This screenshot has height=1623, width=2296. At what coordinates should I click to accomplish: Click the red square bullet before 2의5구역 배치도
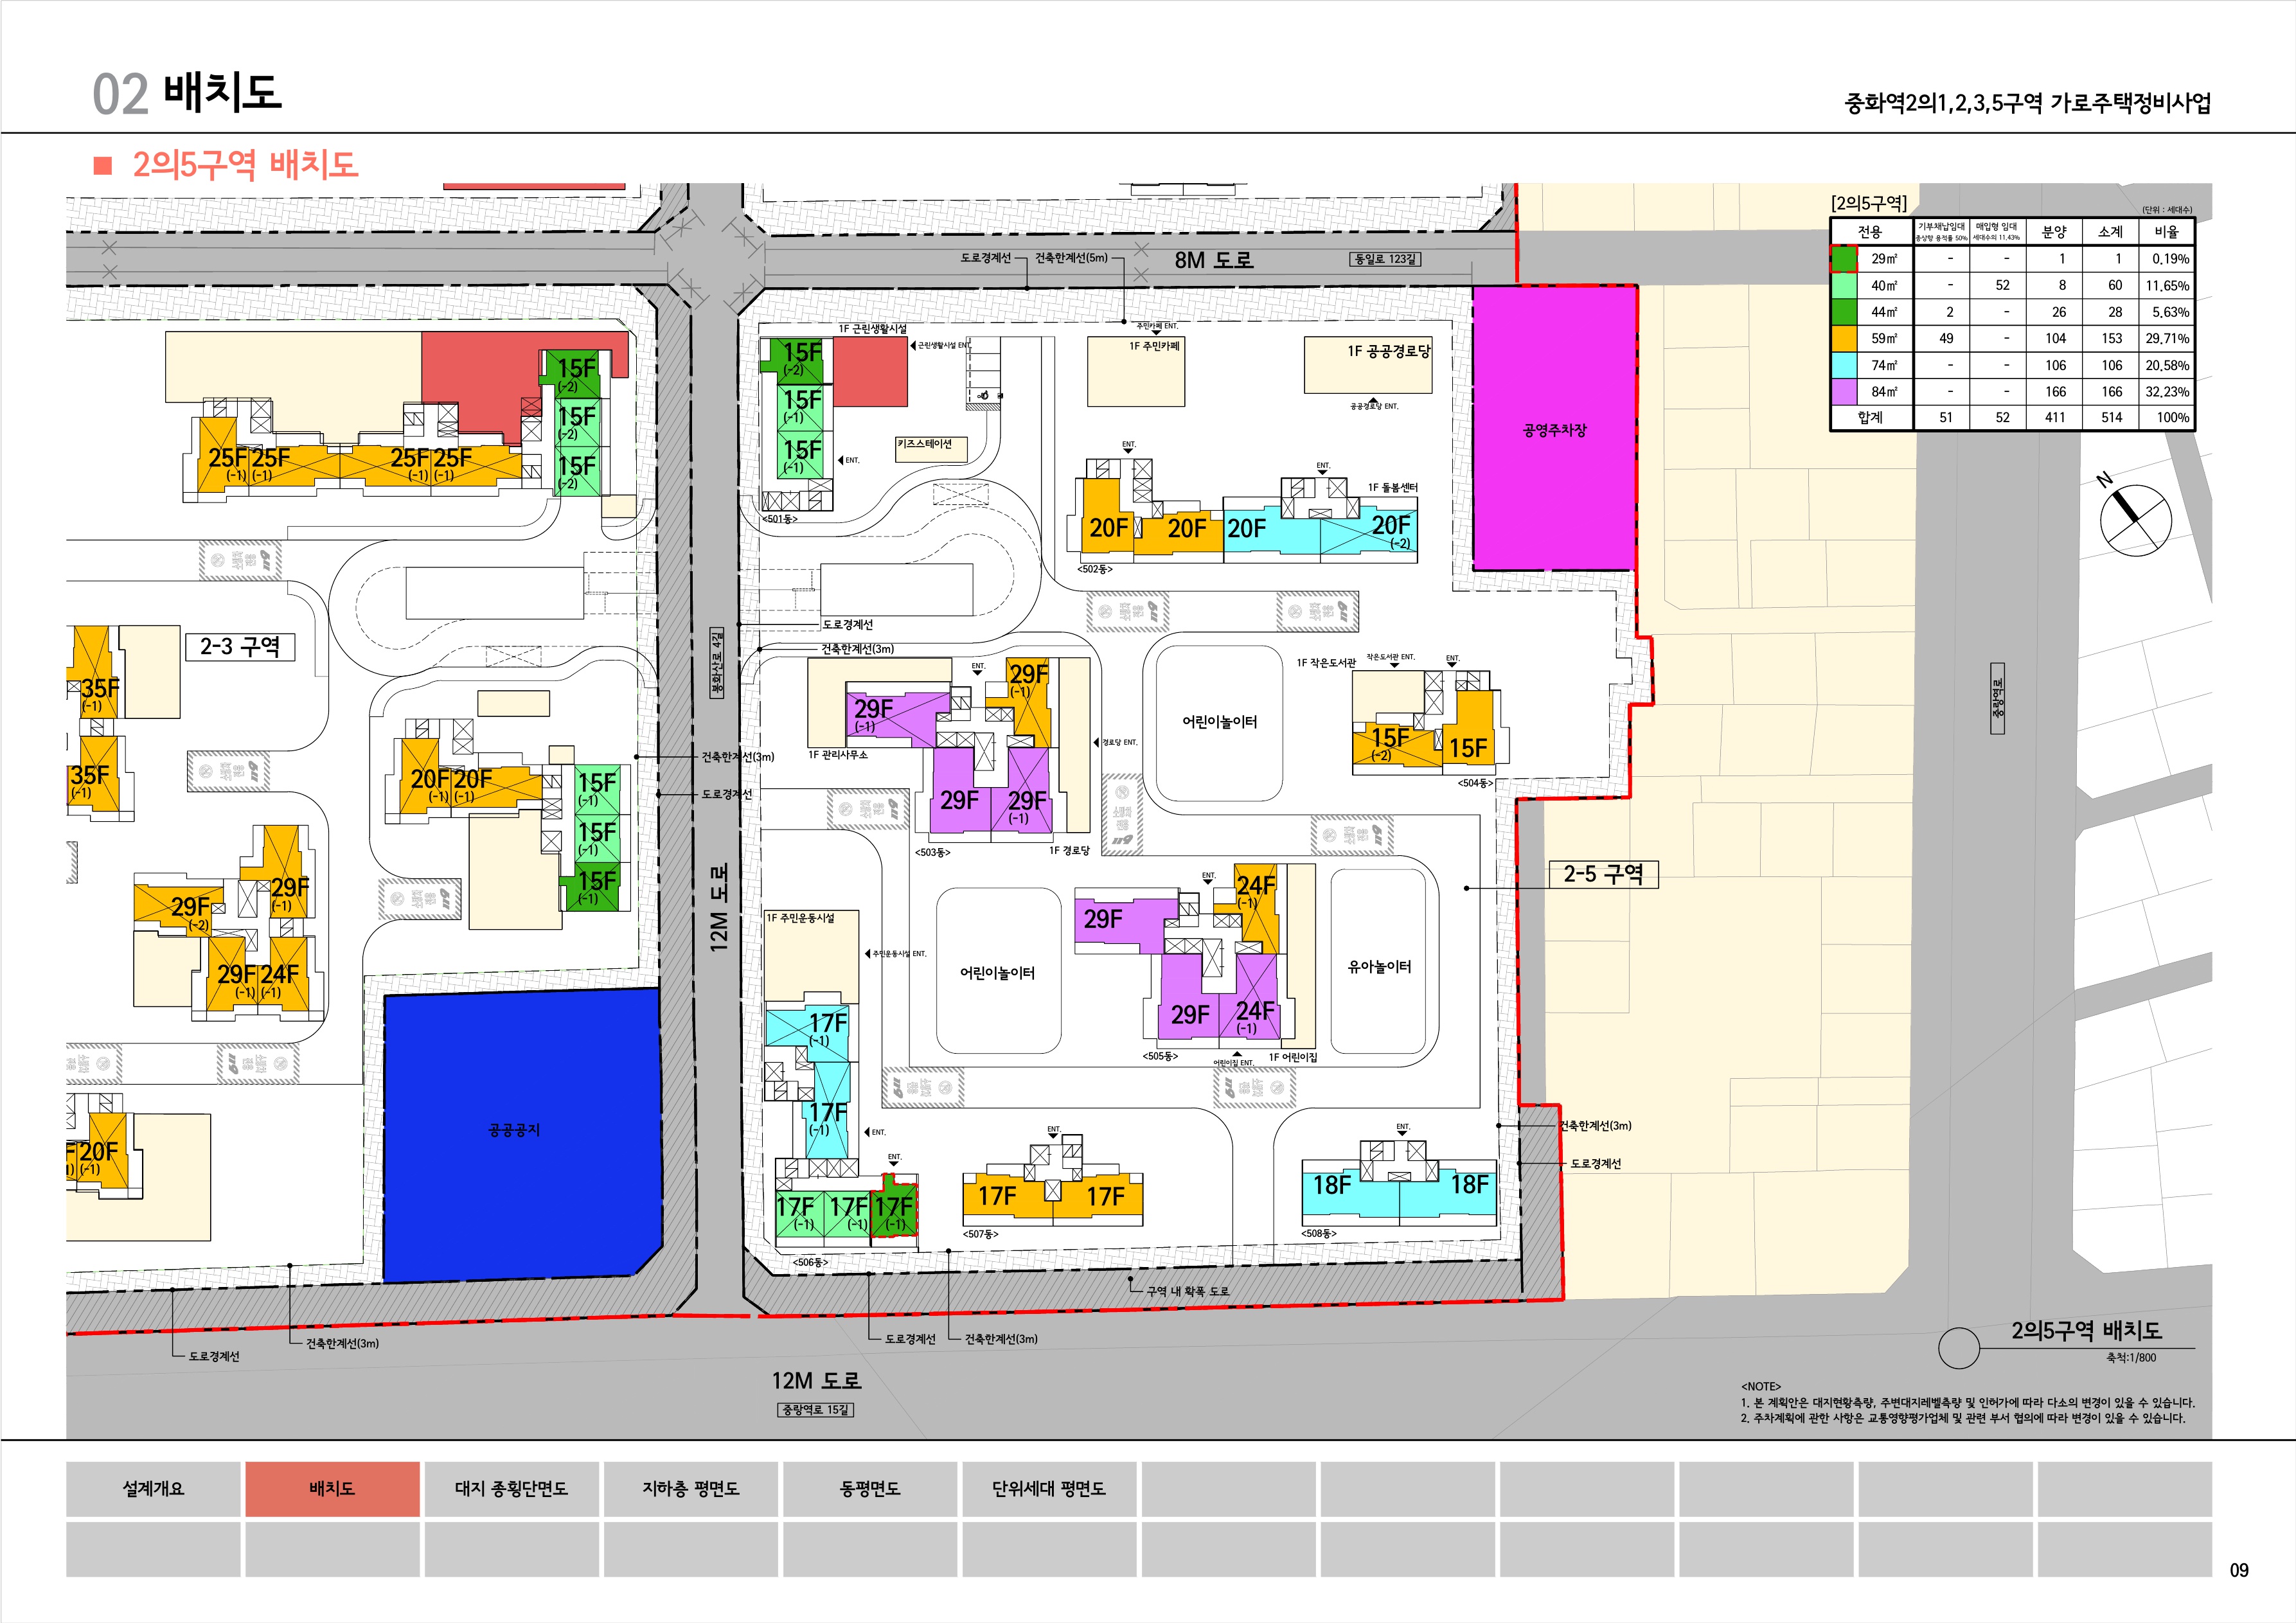[102, 166]
